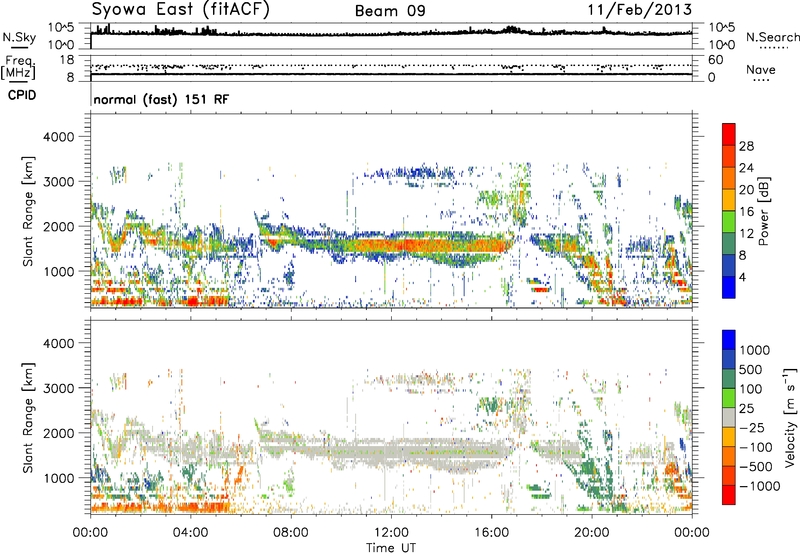Click the '4000' tick on power panel
Viewport: 800px width, 554px height.
pos(59,137)
